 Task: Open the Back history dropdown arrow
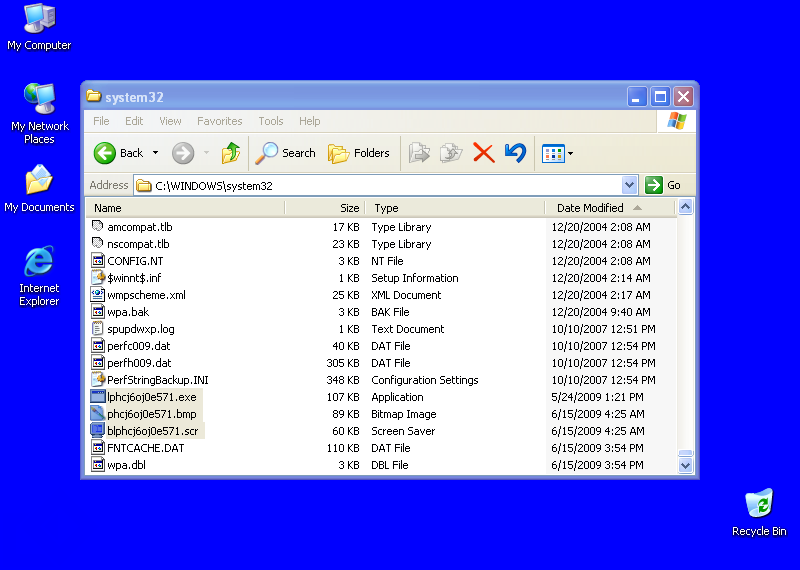[156, 153]
